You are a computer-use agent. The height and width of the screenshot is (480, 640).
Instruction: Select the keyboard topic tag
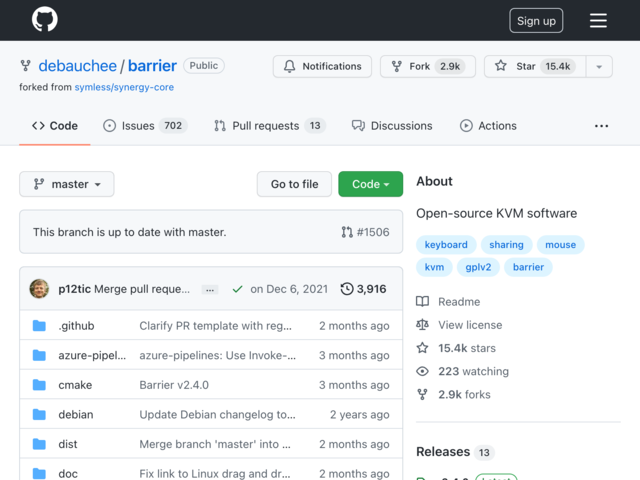[x=446, y=245]
